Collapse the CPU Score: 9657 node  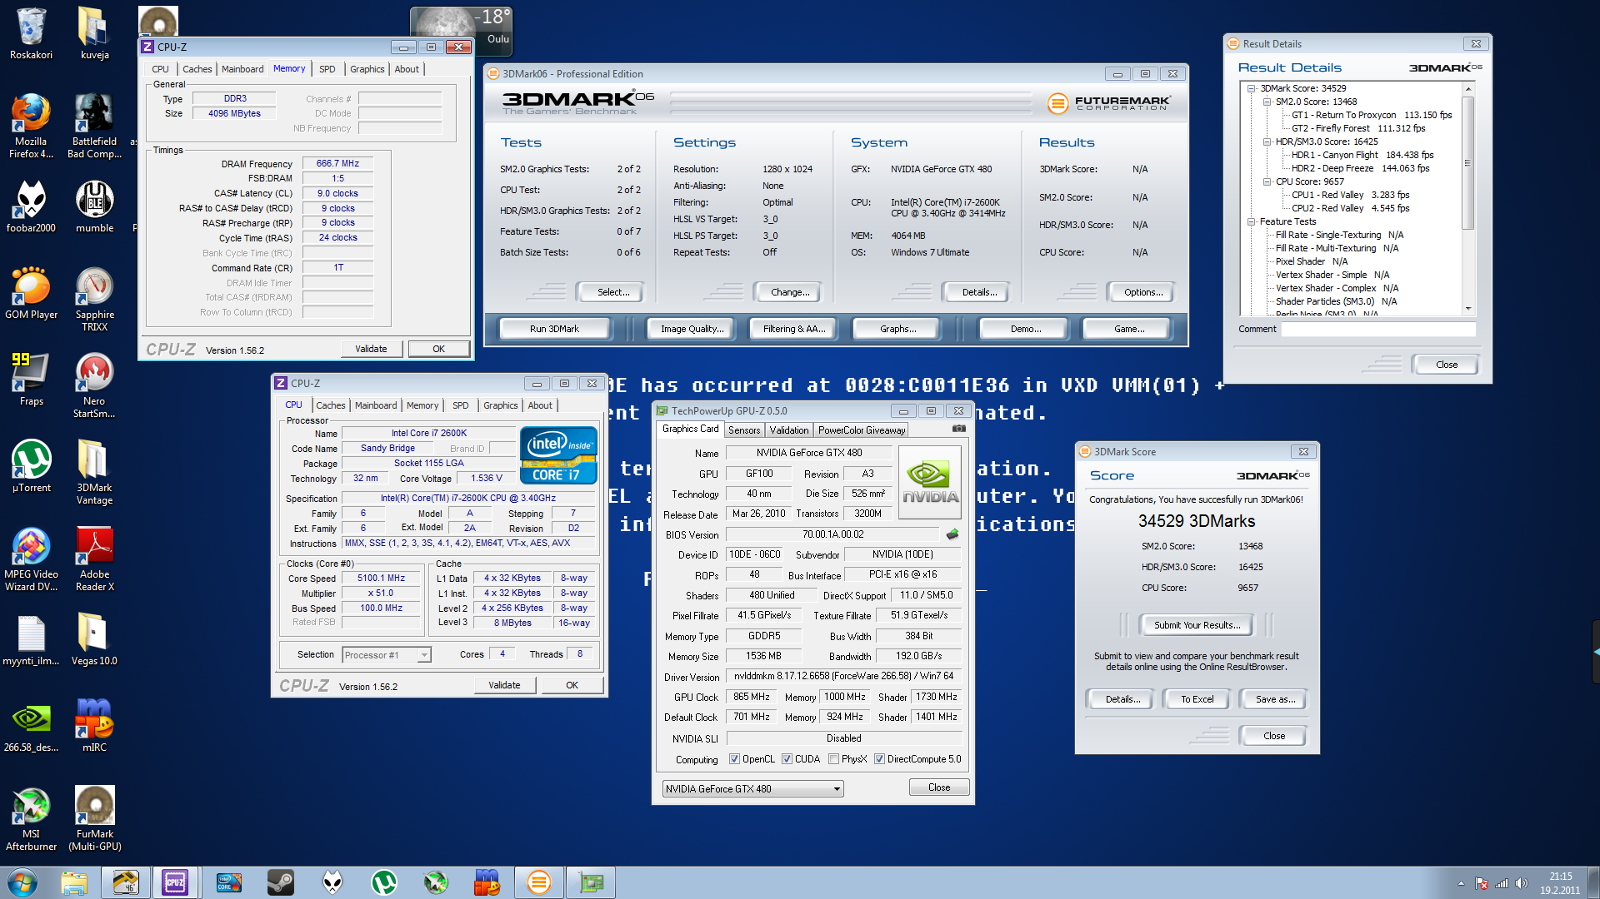click(1267, 182)
